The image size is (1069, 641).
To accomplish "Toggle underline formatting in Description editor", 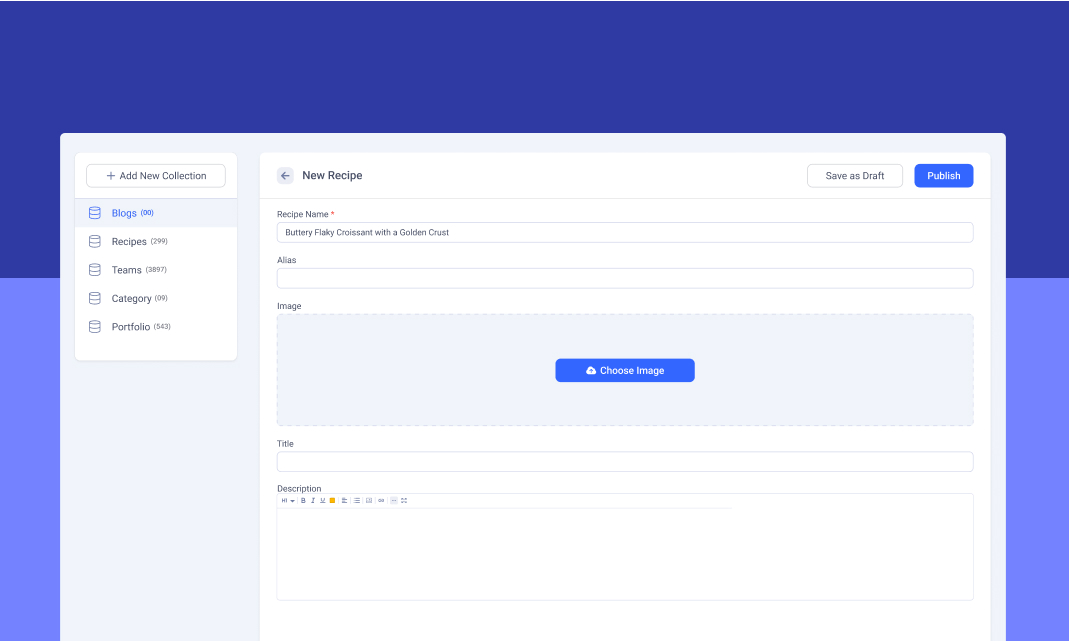I will [x=322, y=500].
